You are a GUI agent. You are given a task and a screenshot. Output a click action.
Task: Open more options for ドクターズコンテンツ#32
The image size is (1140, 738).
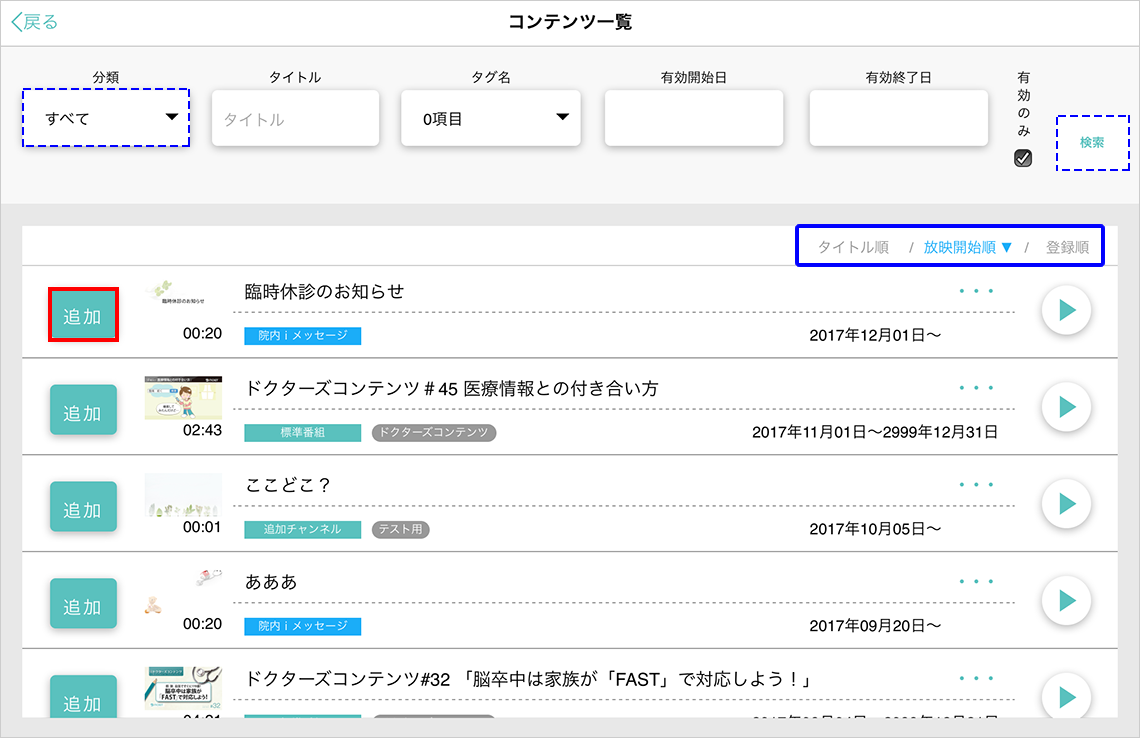(x=976, y=678)
